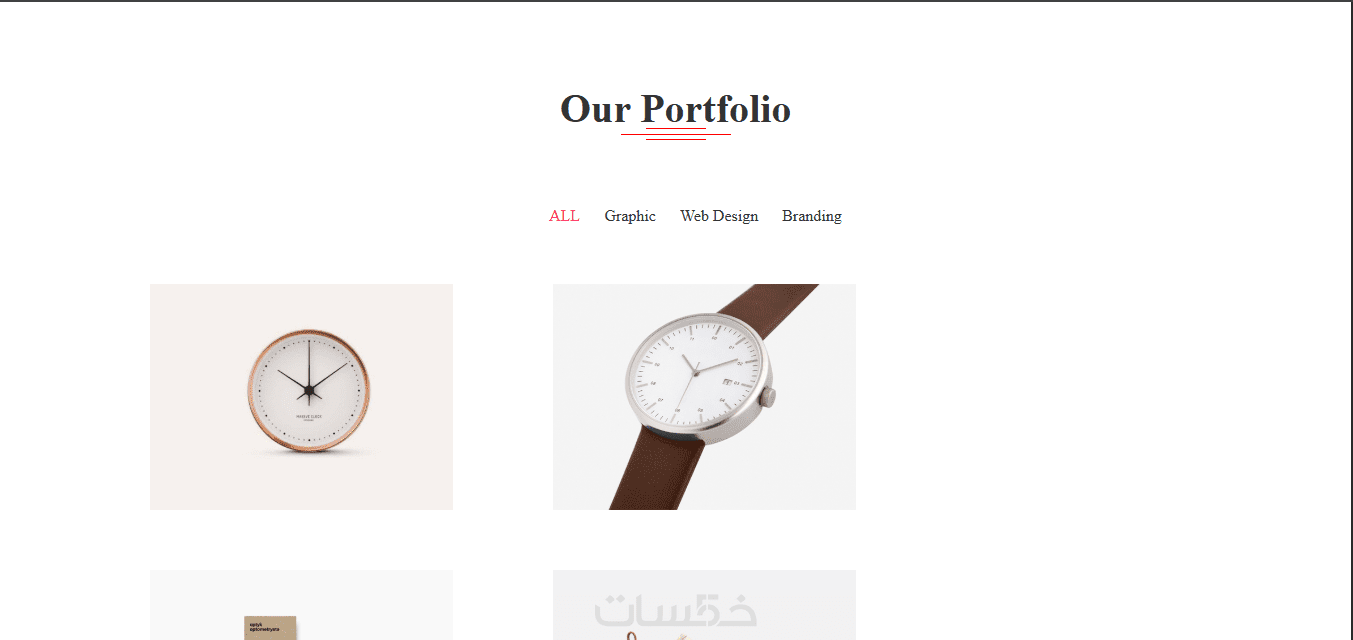
Task: Open the brown strap wristwatch thumbnail
Action: tap(704, 397)
